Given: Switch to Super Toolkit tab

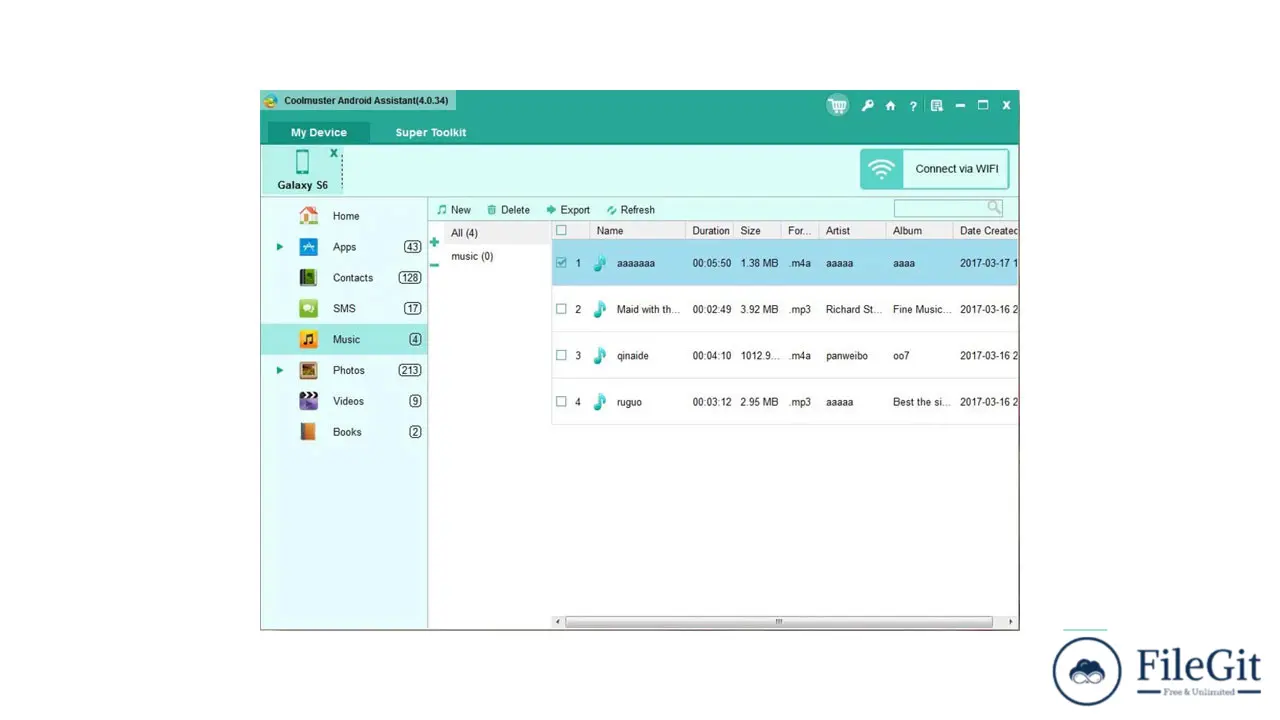Looking at the screenshot, I should (430, 132).
